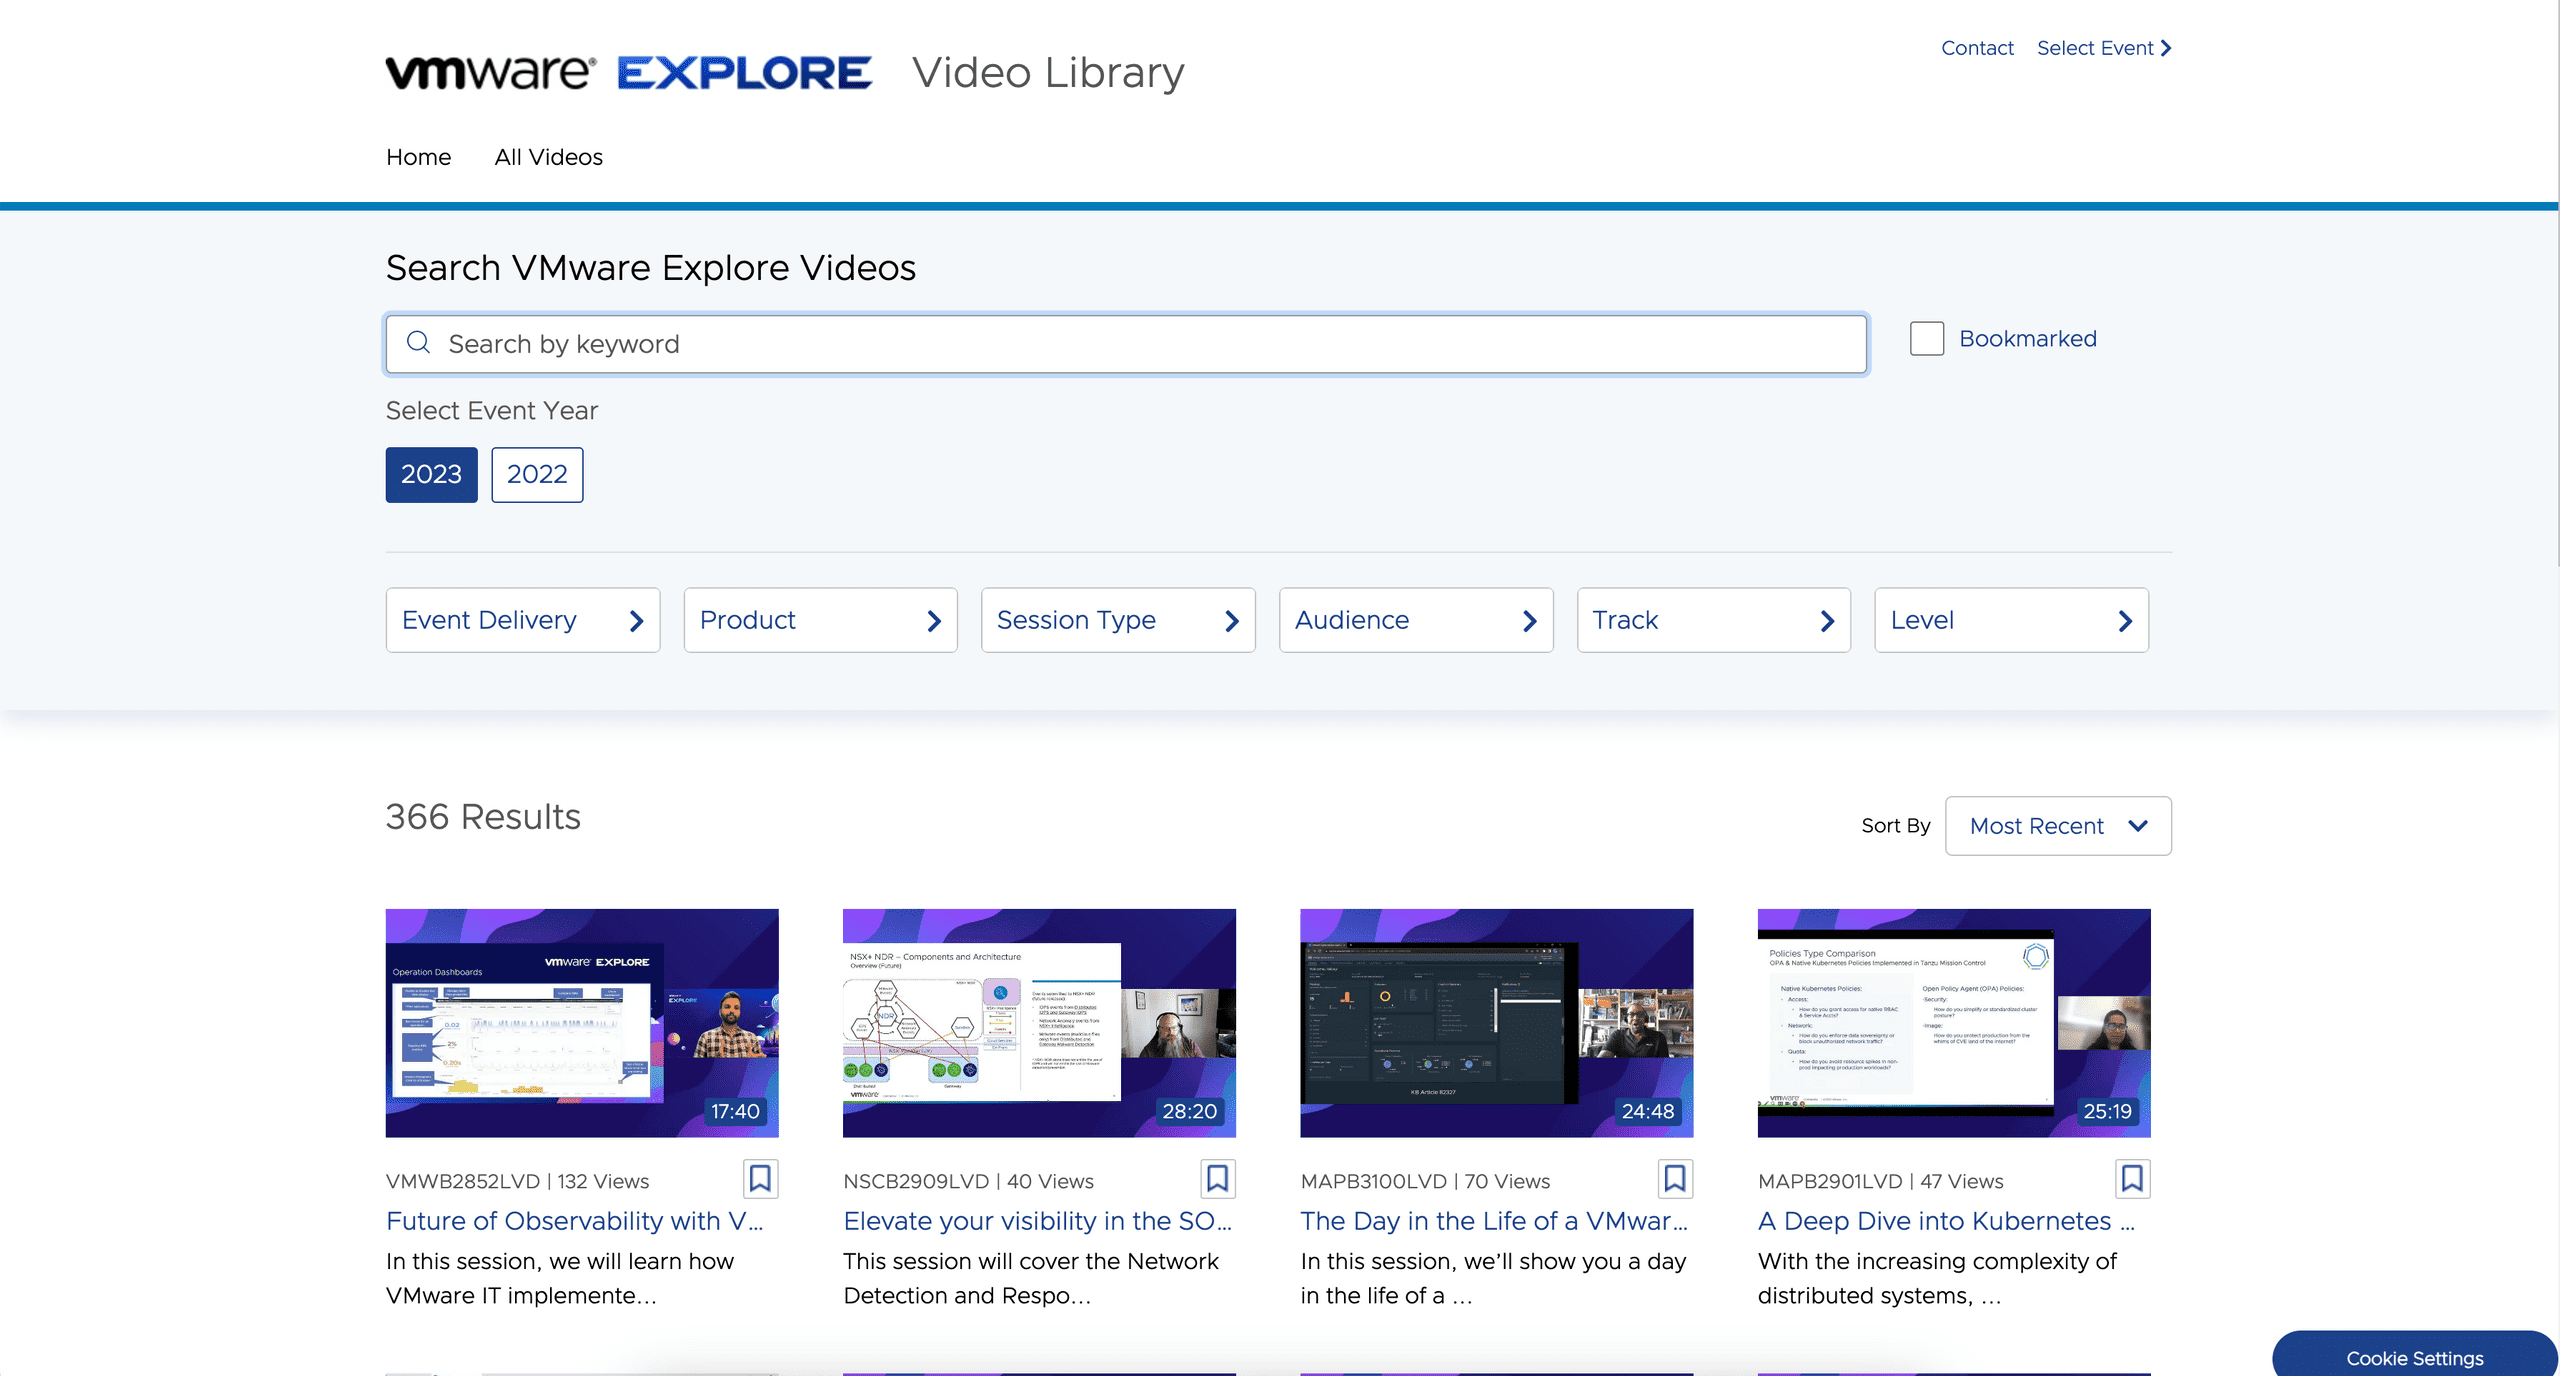The width and height of the screenshot is (2560, 1376).
Task: Bookmark The Day in the Life video
Action: tap(1675, 1179)
